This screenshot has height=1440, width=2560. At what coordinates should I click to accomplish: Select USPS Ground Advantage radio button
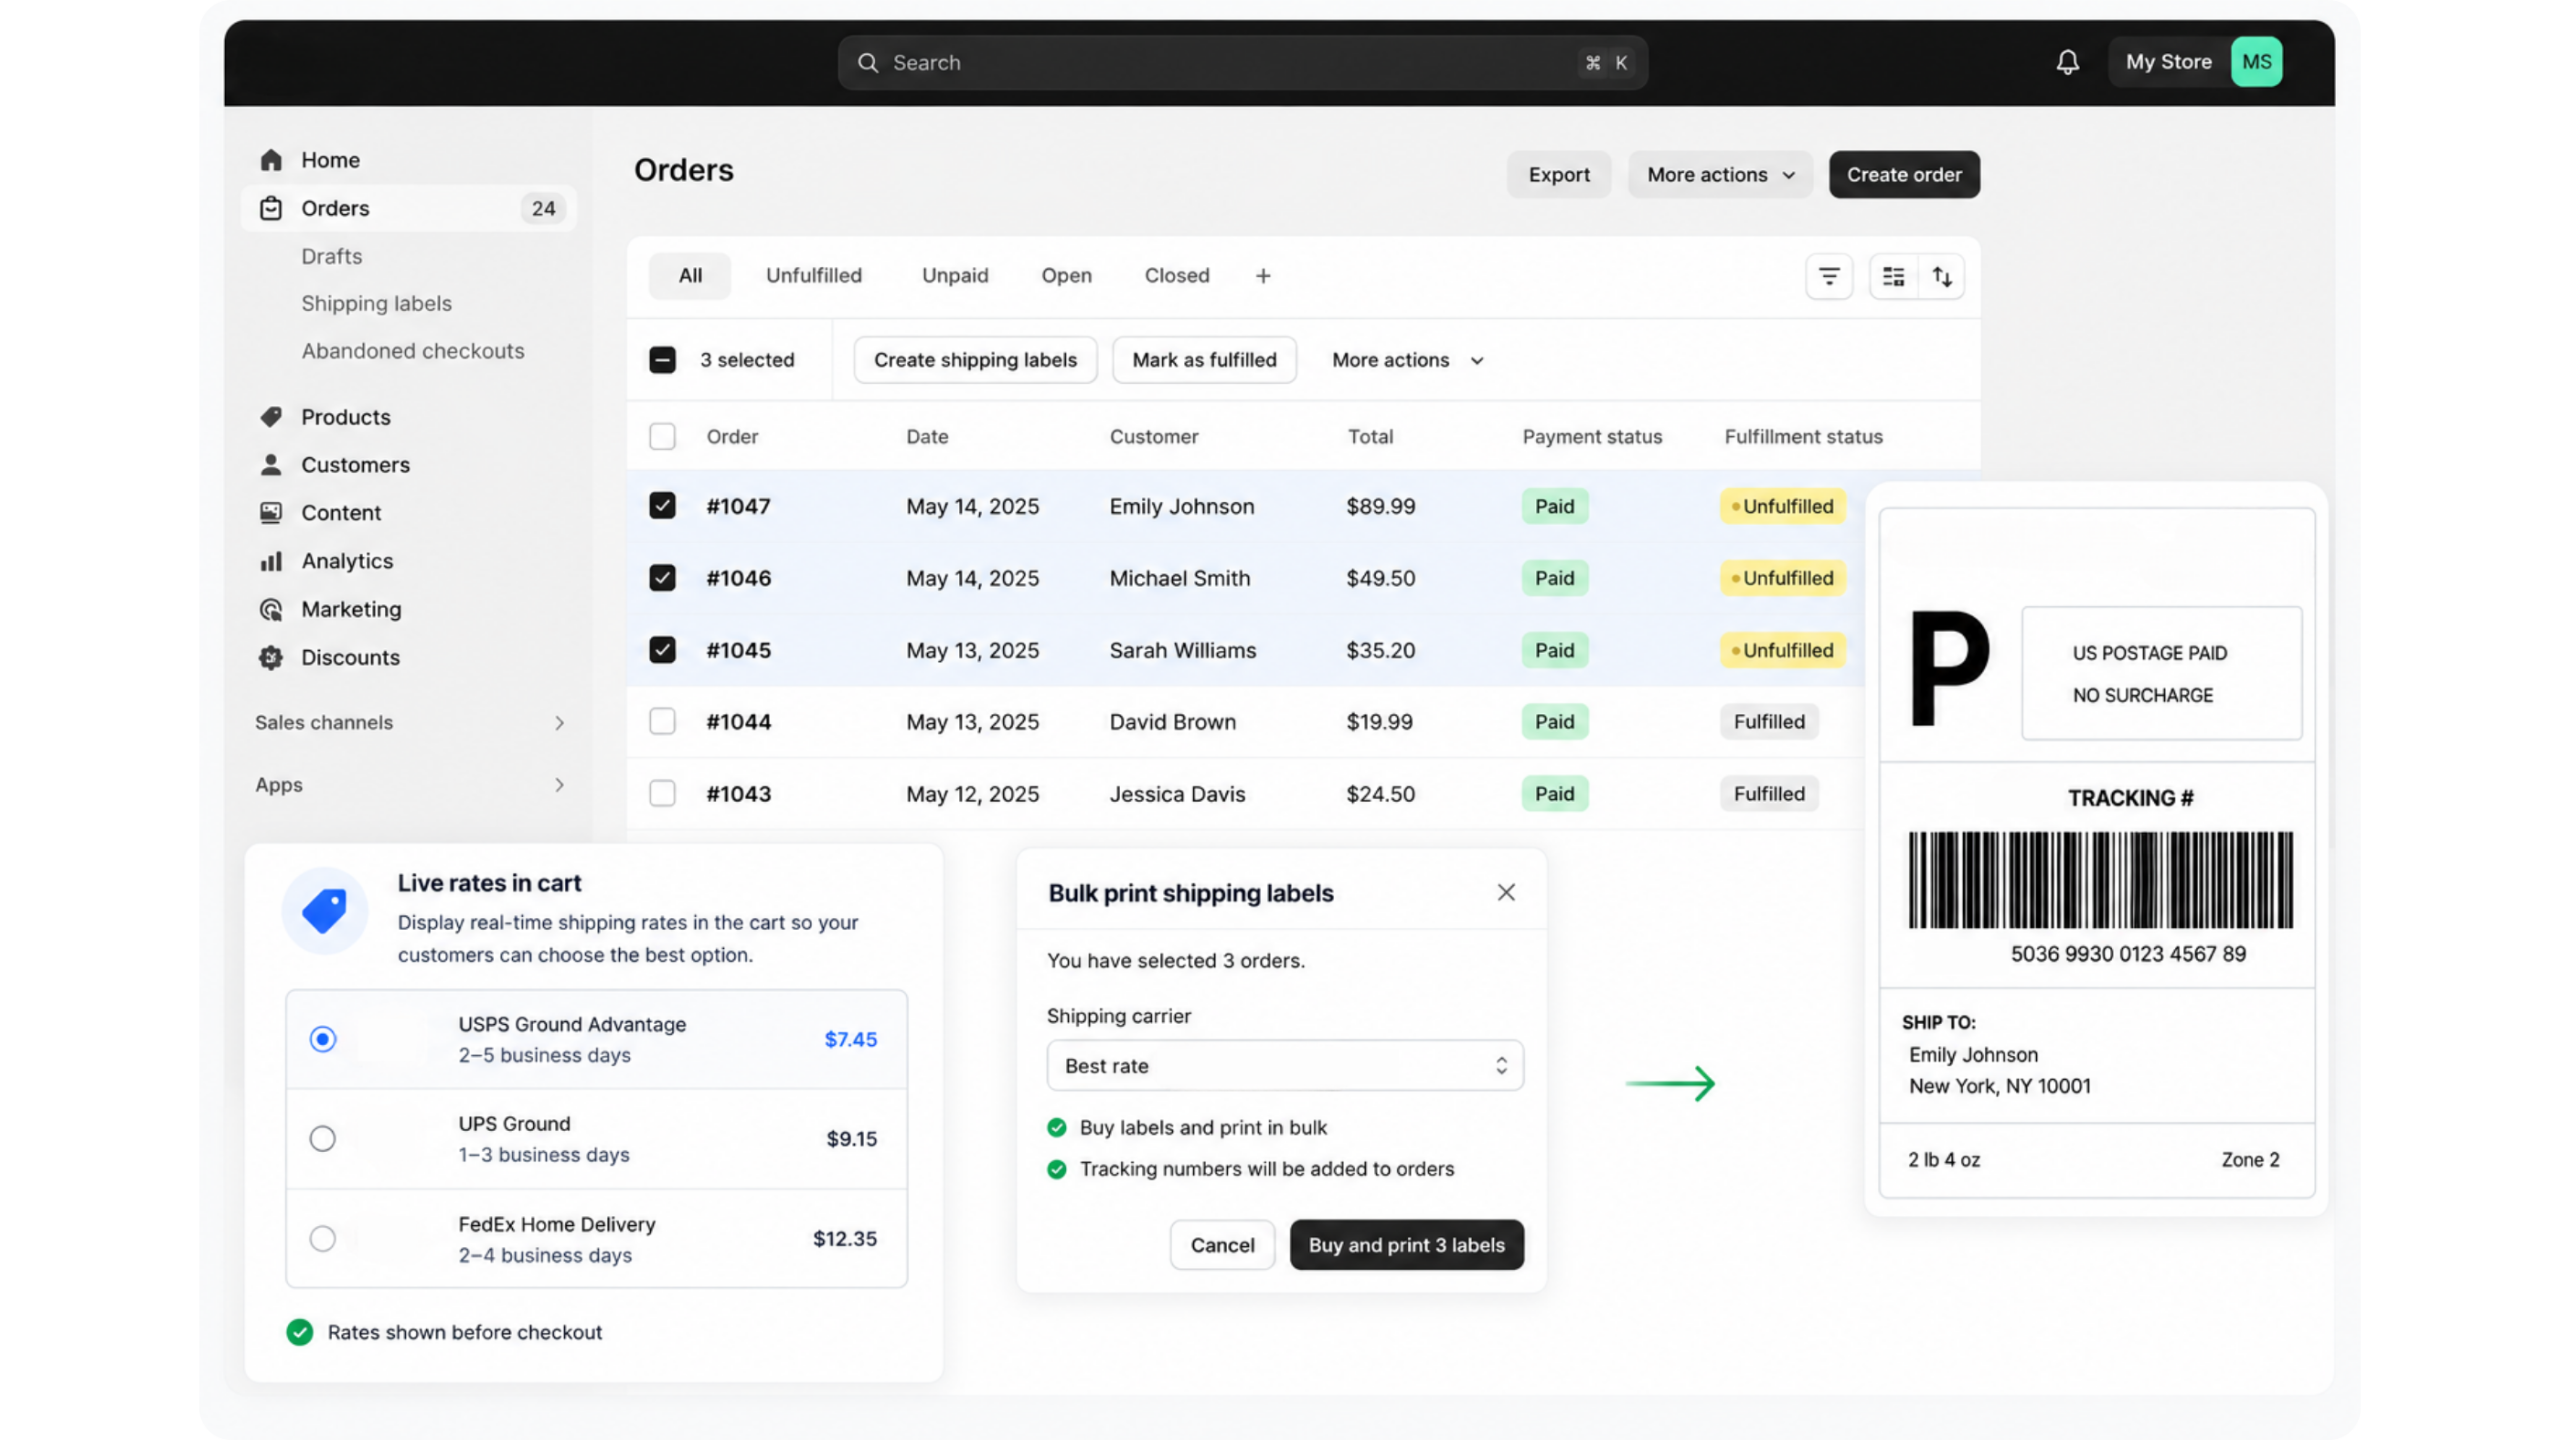(x=322, y=1039)
